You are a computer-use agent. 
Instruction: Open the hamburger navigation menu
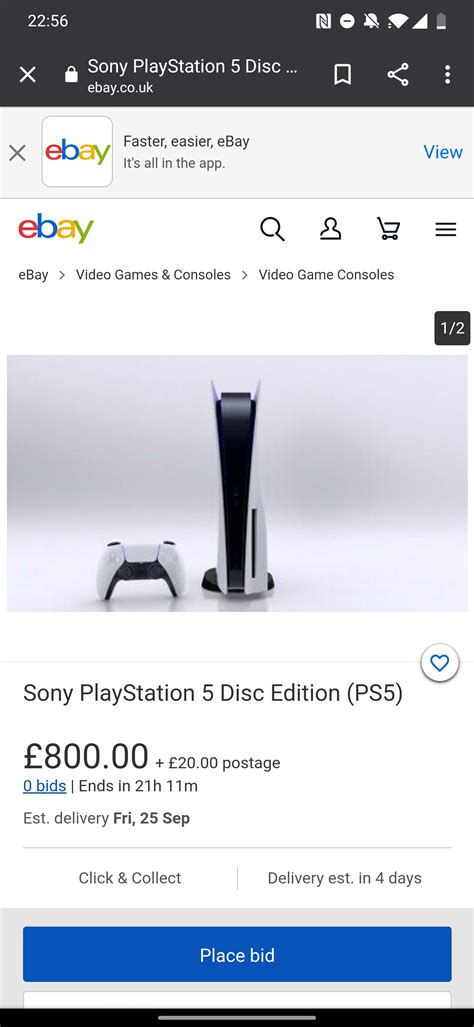point(446,229)
